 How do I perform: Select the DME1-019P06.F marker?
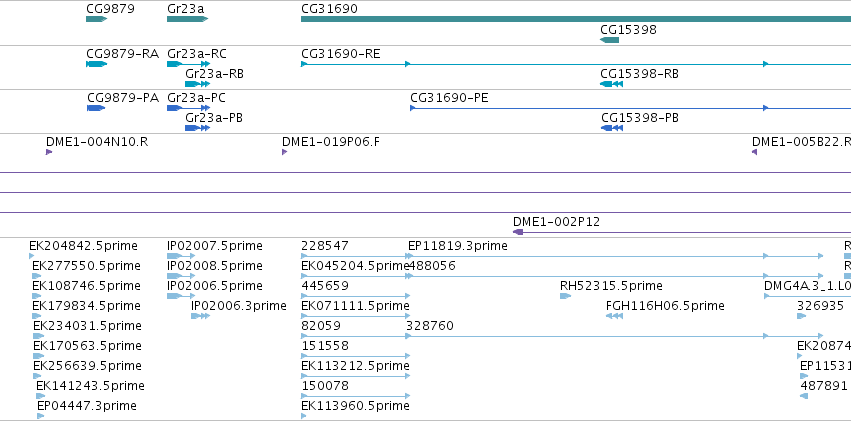pyautogui.click(x=285, y=152)
